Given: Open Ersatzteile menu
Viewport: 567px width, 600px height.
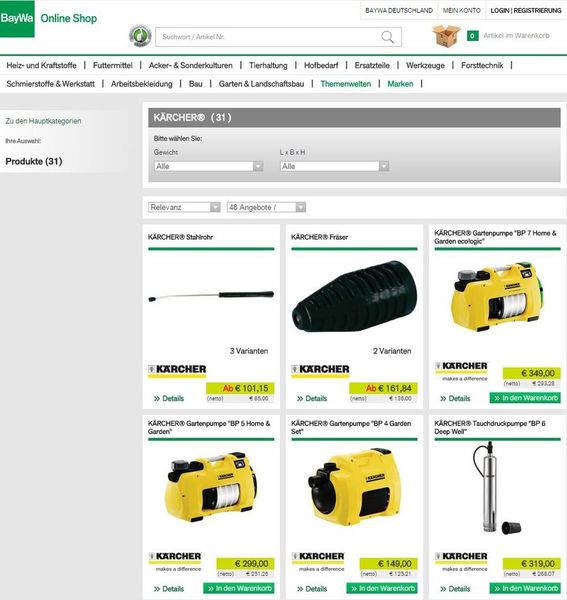Looking at the screenshot, I should (372, 65).
